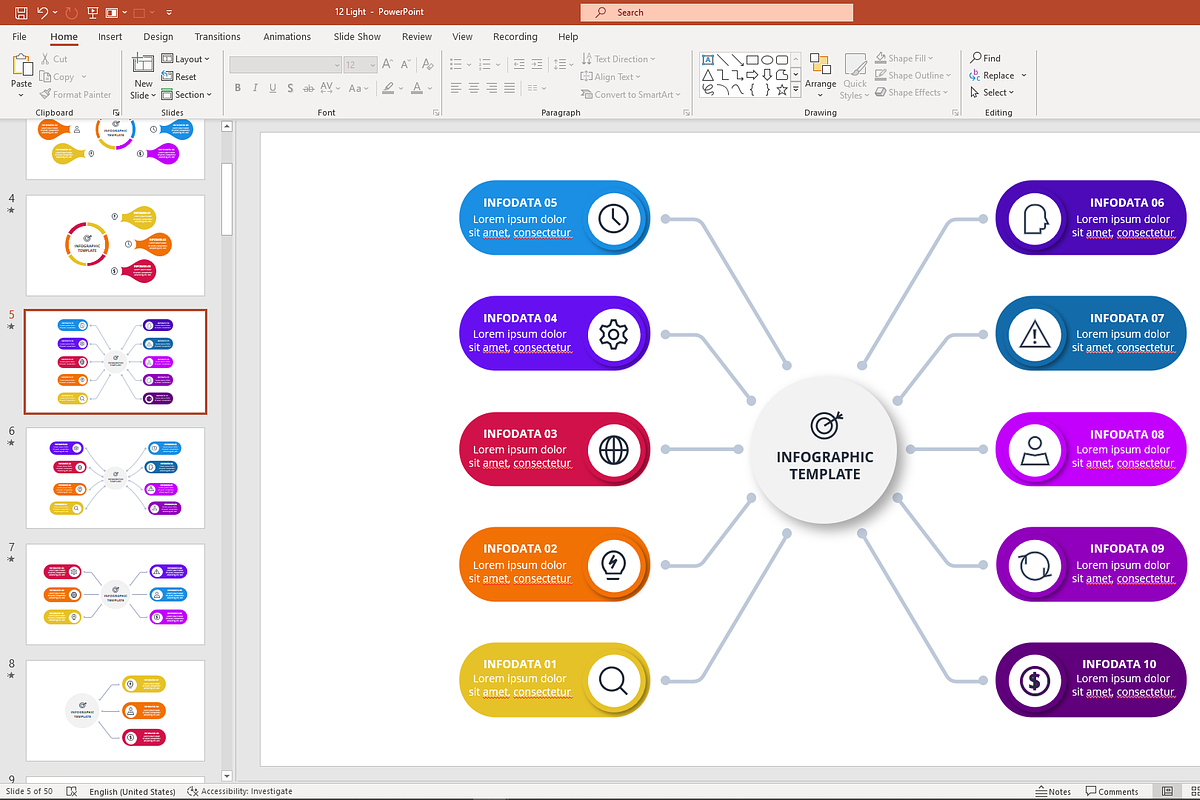This screenshot has width=1200, height=800.
Task: Open the Design ribbon tab
Action: click(x=158, y=37)
